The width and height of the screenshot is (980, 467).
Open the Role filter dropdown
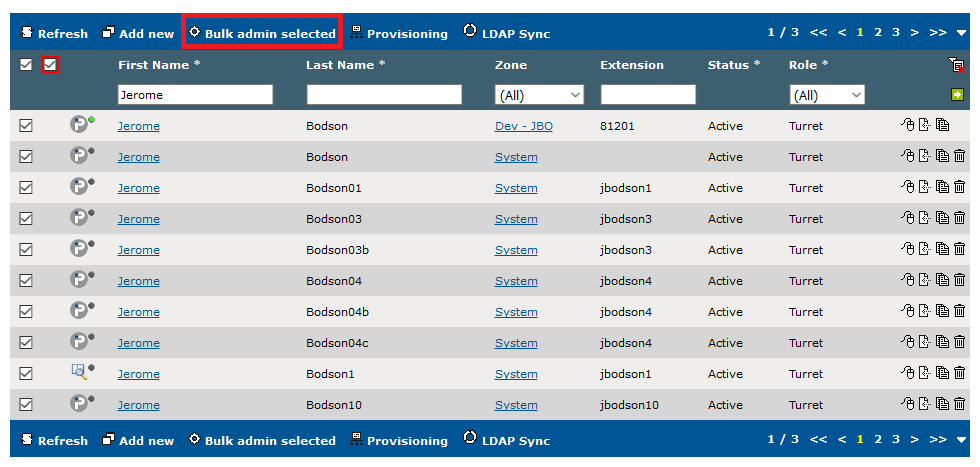pos(826,95)
